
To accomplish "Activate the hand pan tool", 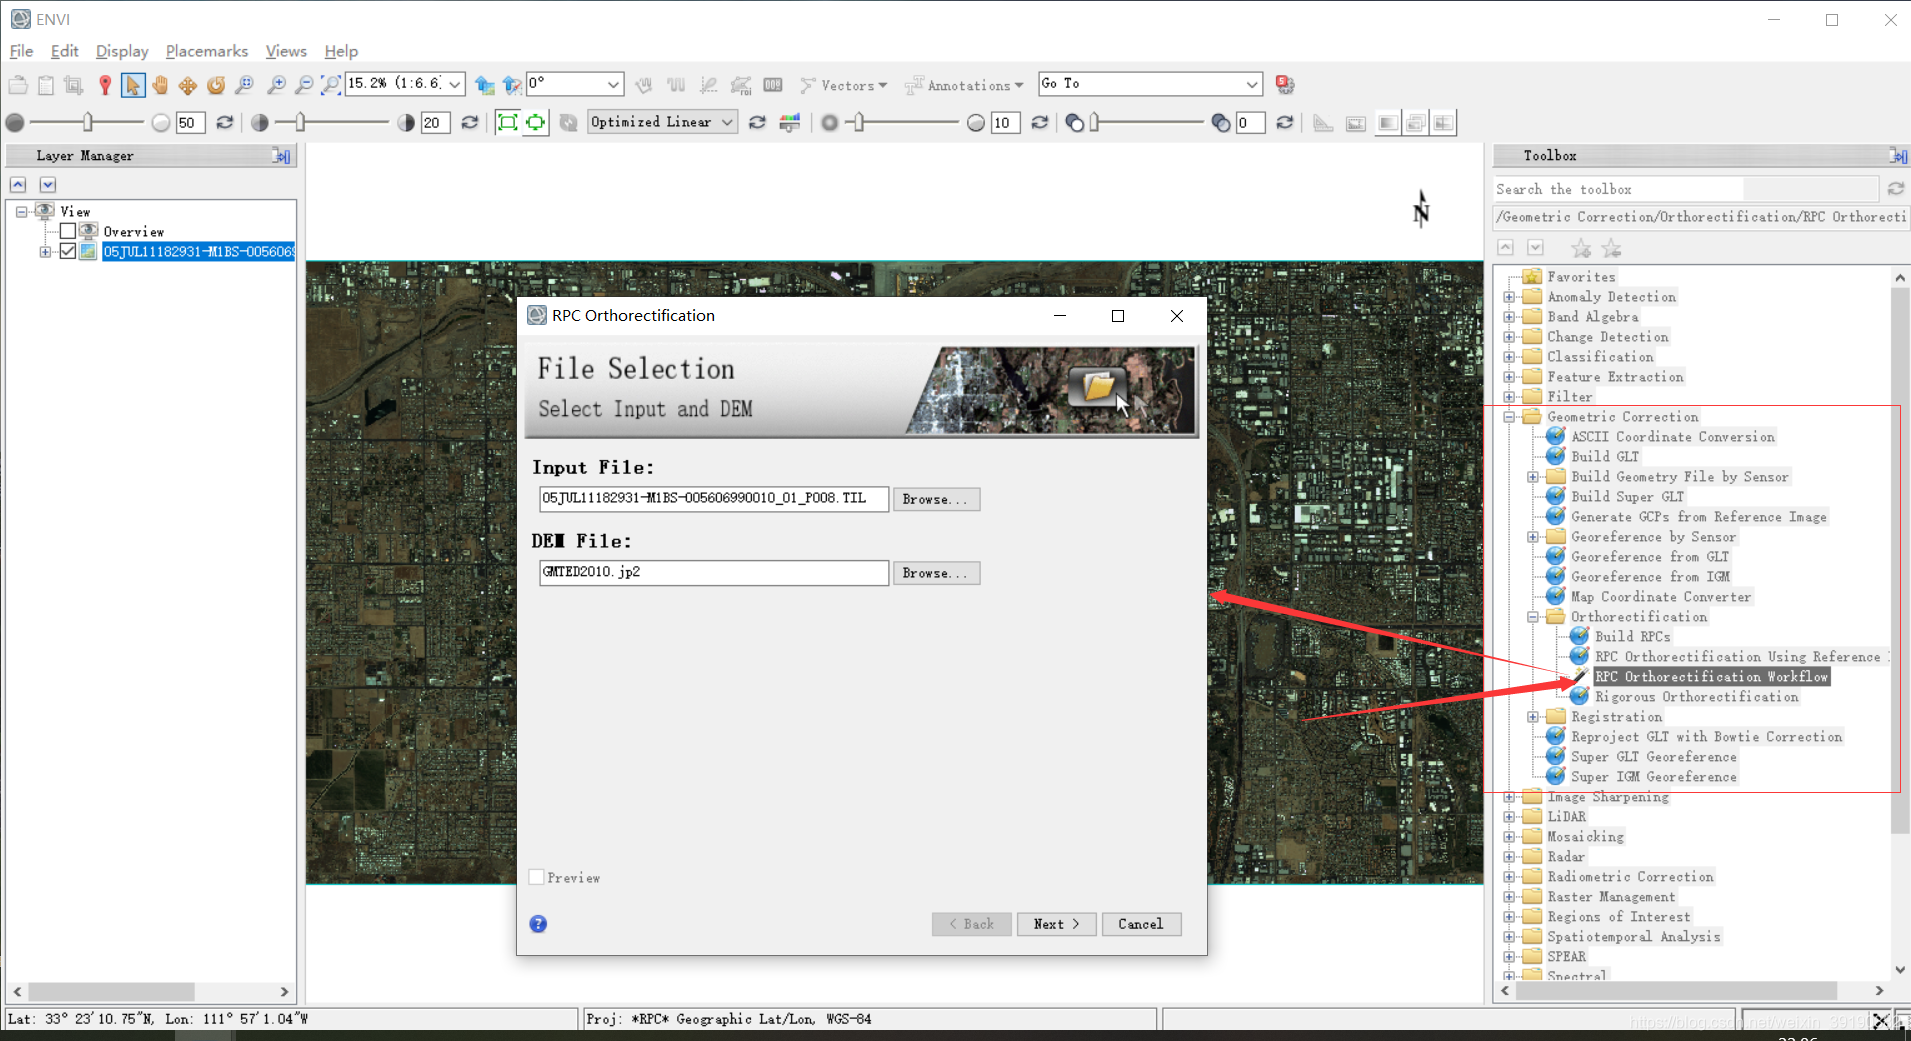I will [160, 85].
